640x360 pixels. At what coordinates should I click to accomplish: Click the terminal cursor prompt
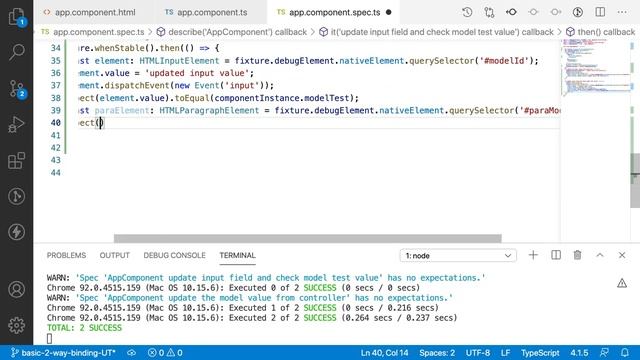coord(49,338)
